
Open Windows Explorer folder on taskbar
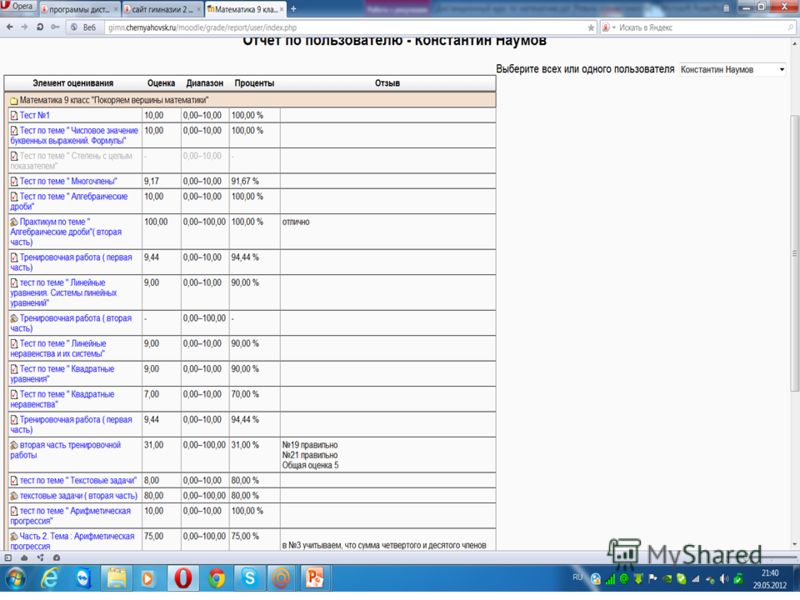(116, 579)
